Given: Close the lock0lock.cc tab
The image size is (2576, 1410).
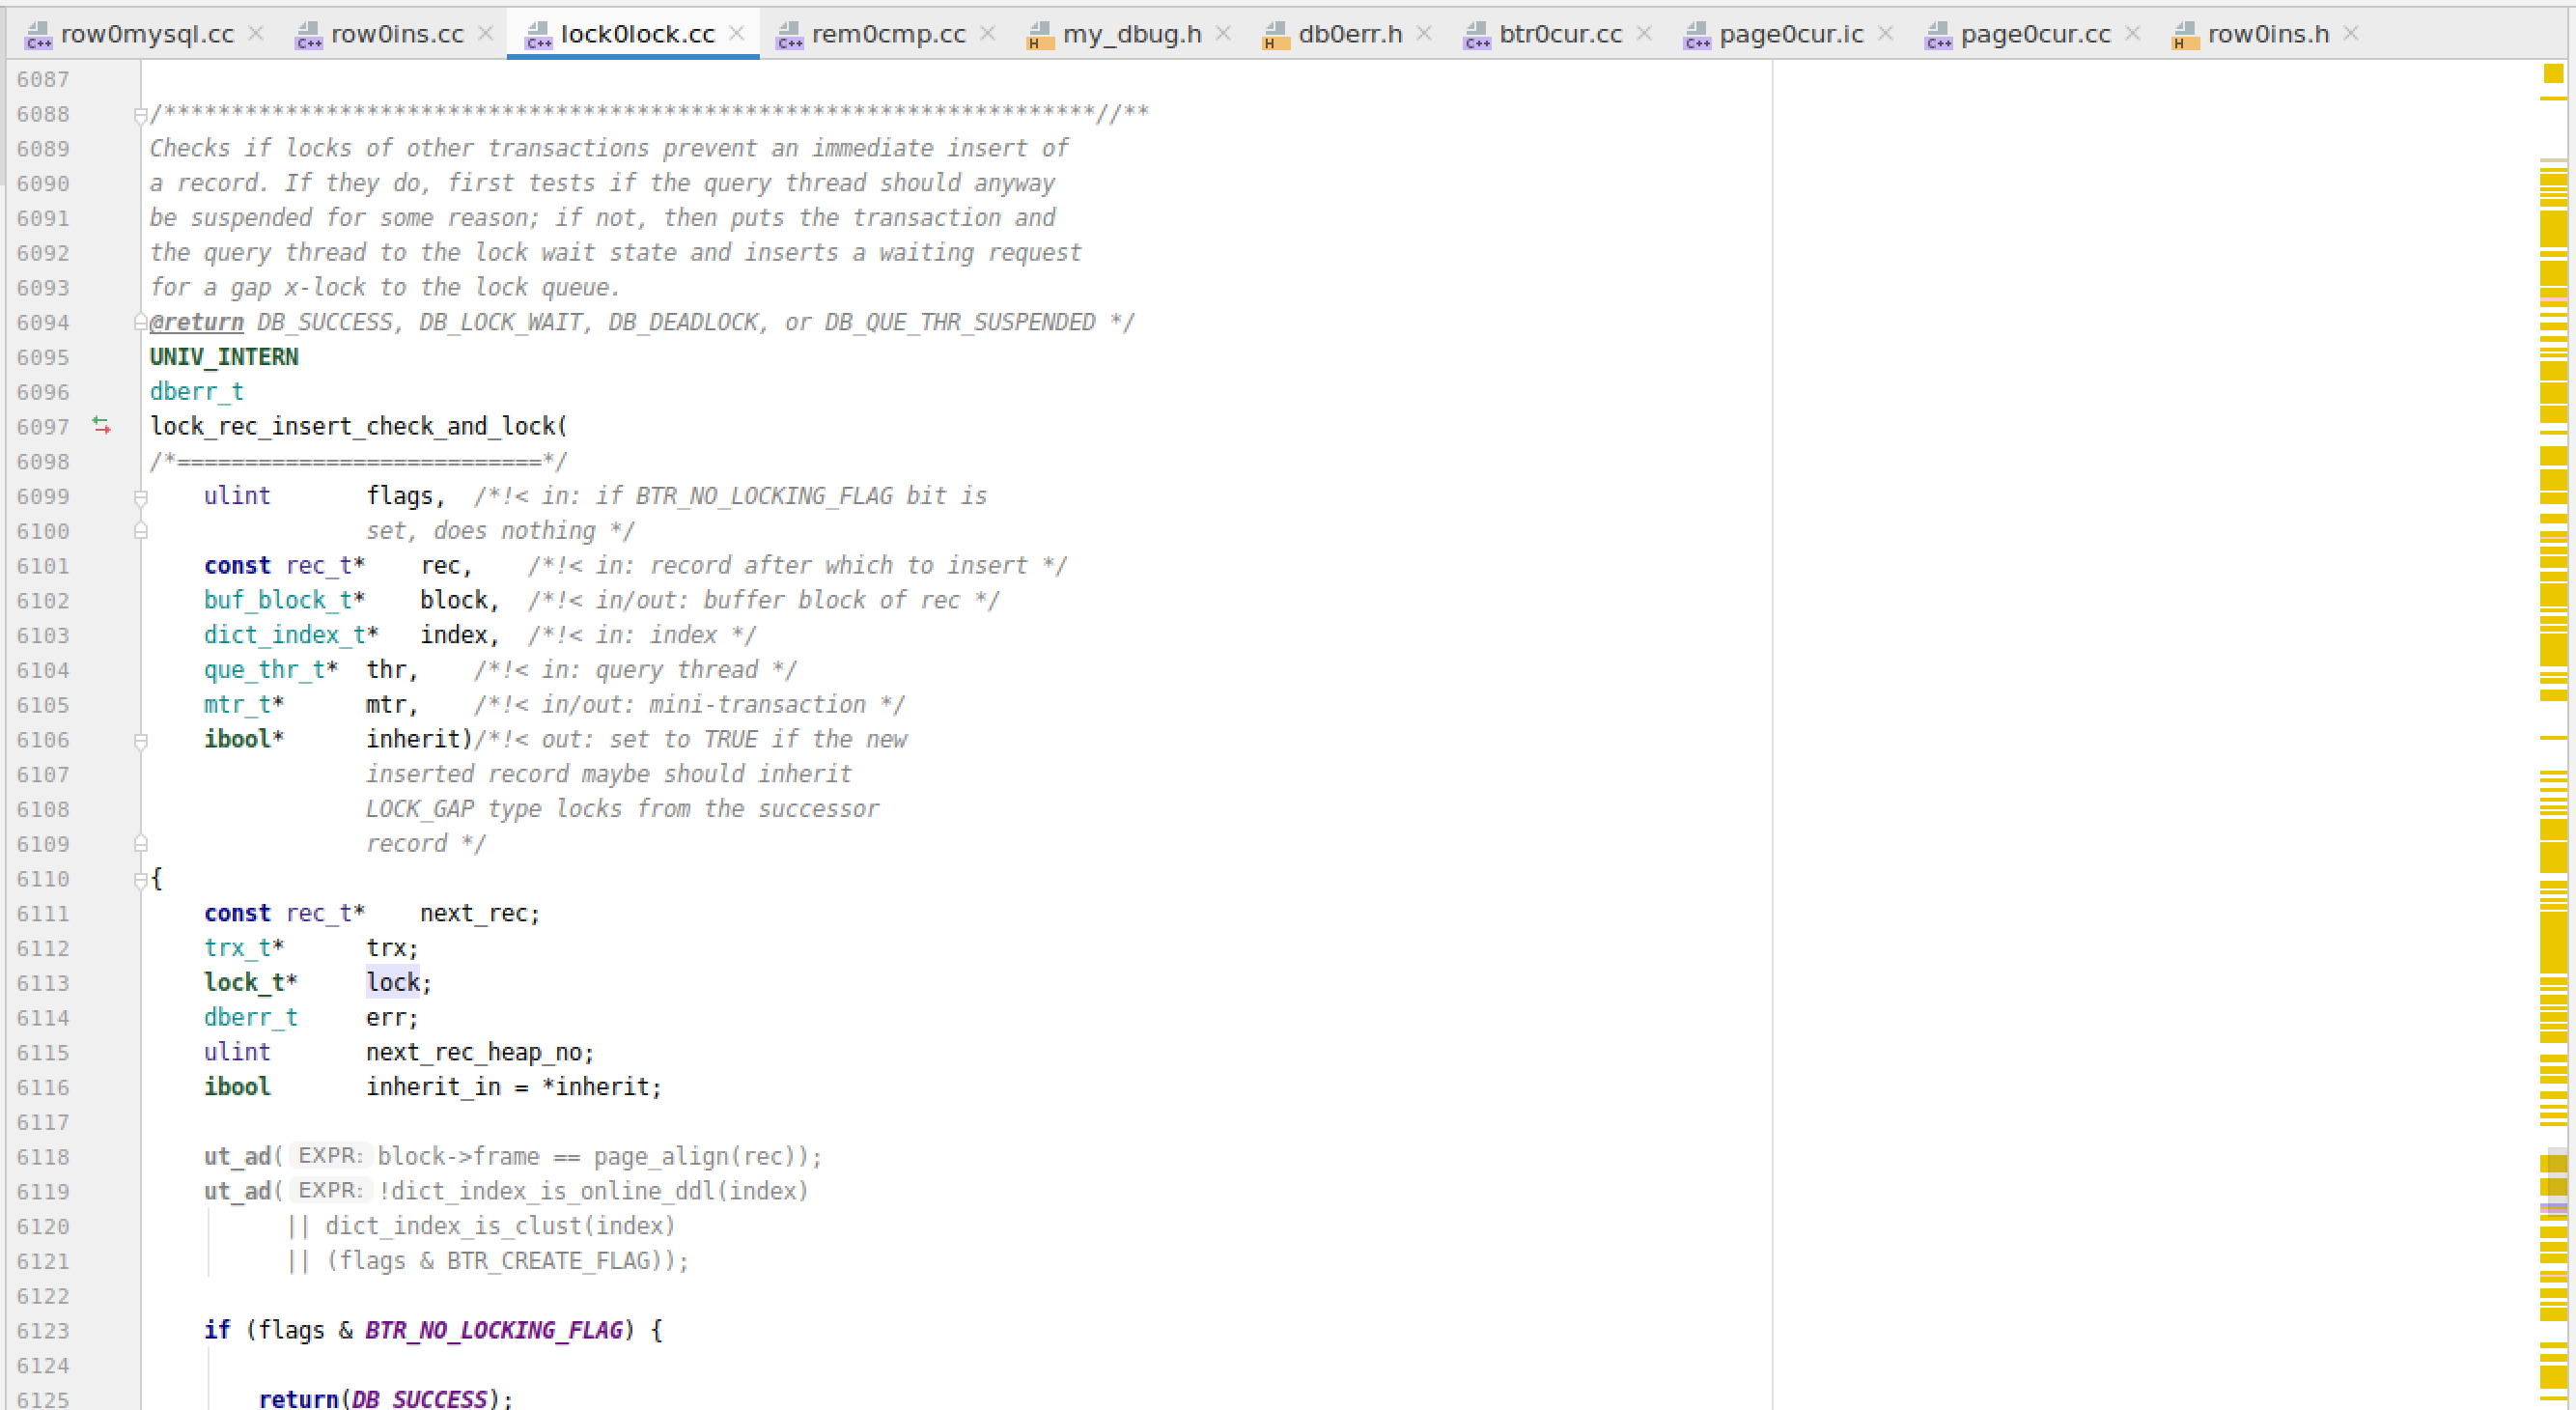Looking at the screenshot, I should click(x=737, y=33).
